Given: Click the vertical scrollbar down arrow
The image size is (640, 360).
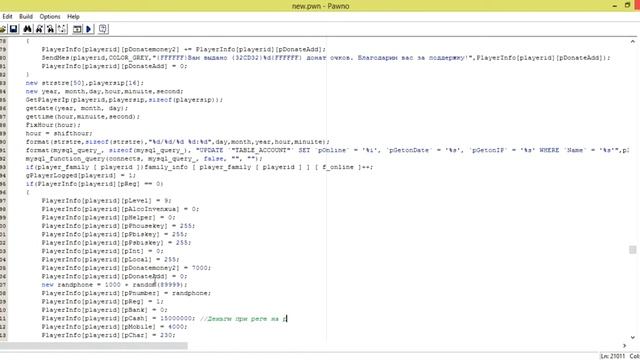Looking at the screenshot, I should pos(632,338).
